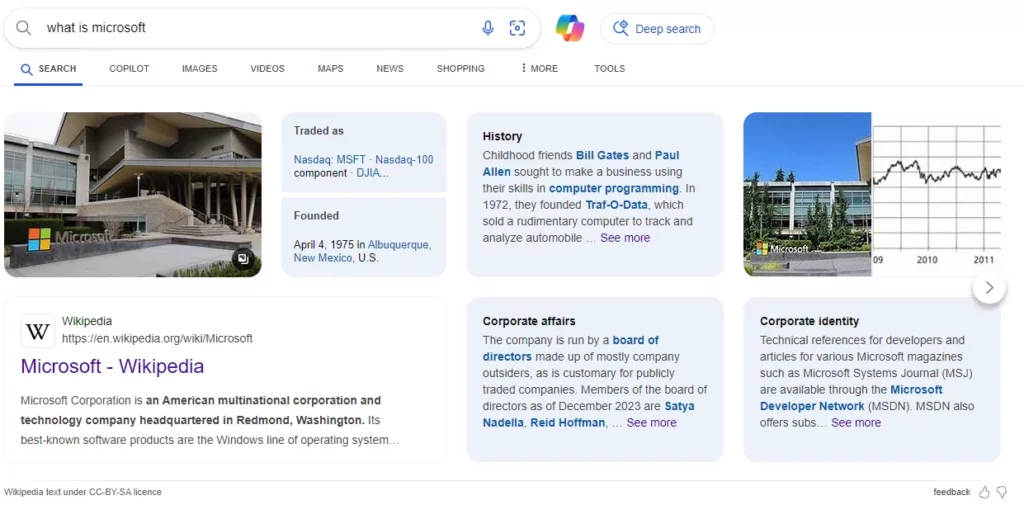Expand image gallery icon on Microsoft photo
The height and width of the screenshot is (505, 1024).
pyautogui.click(x=242, y=259)
